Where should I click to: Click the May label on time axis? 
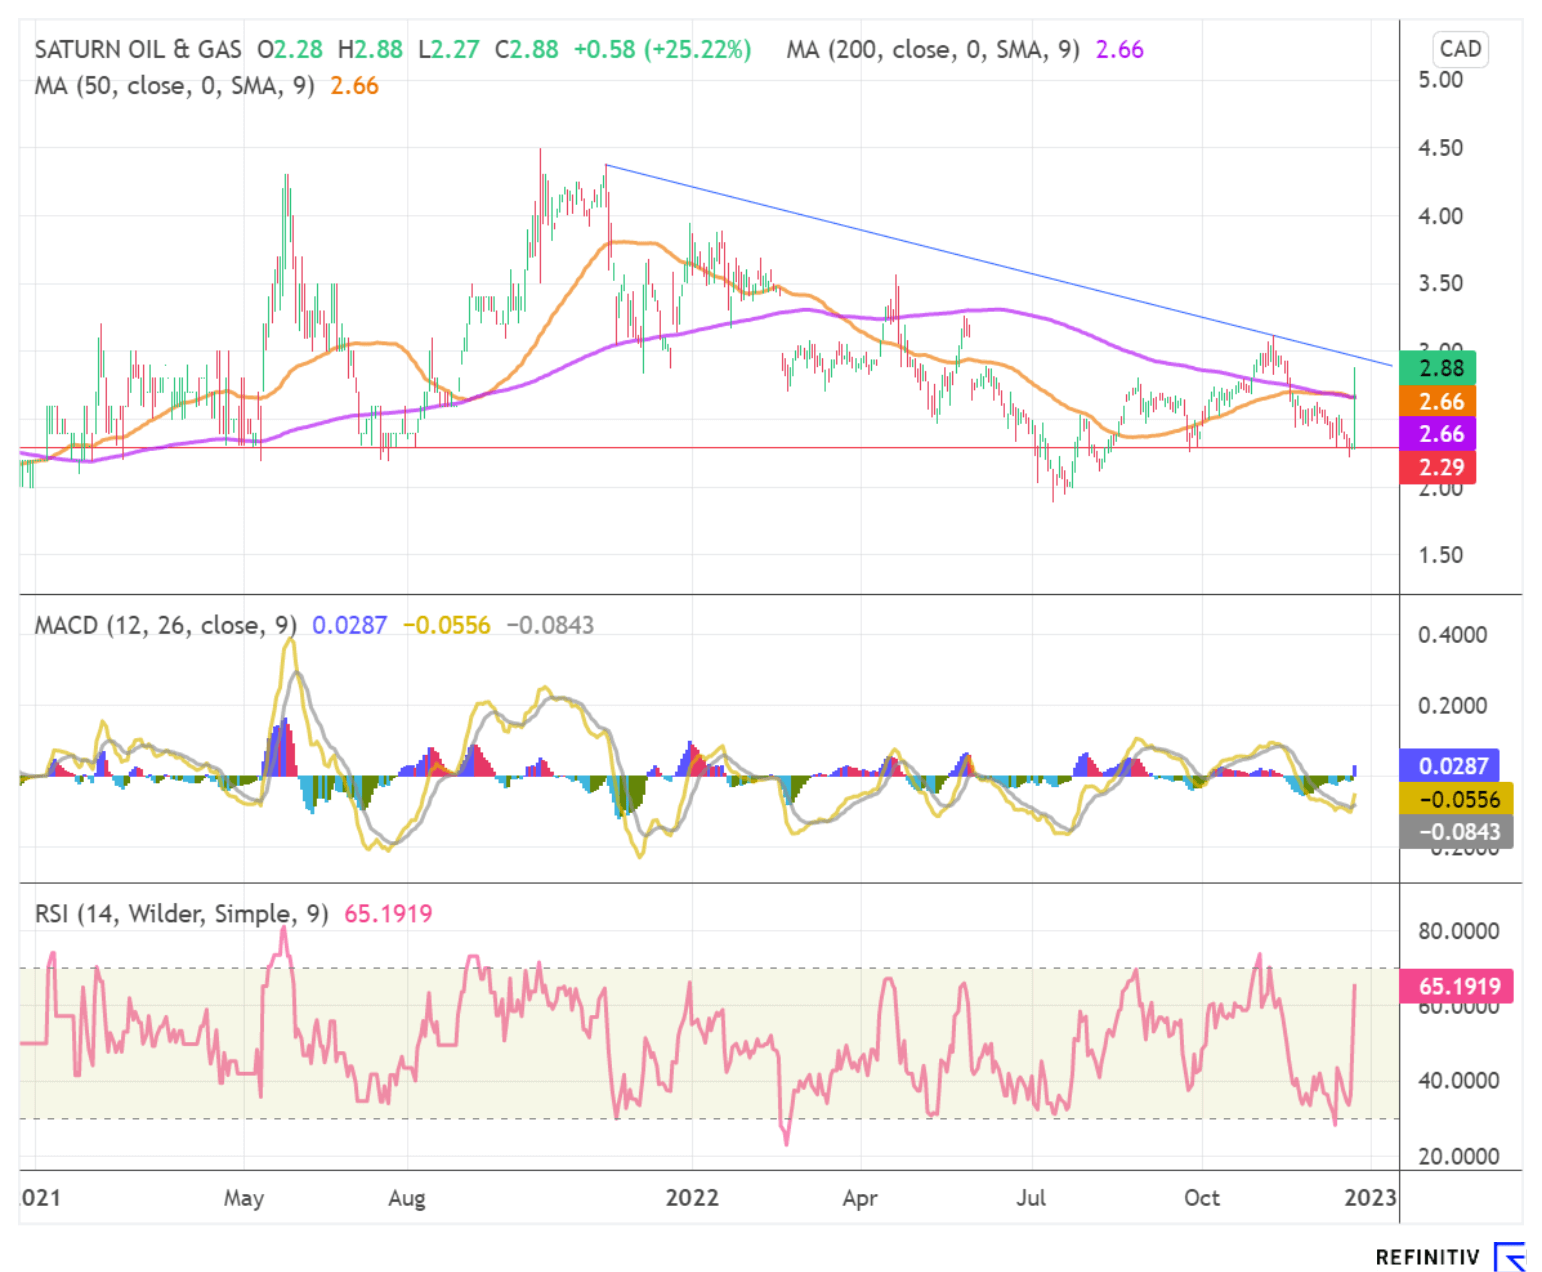[244, 1198]
